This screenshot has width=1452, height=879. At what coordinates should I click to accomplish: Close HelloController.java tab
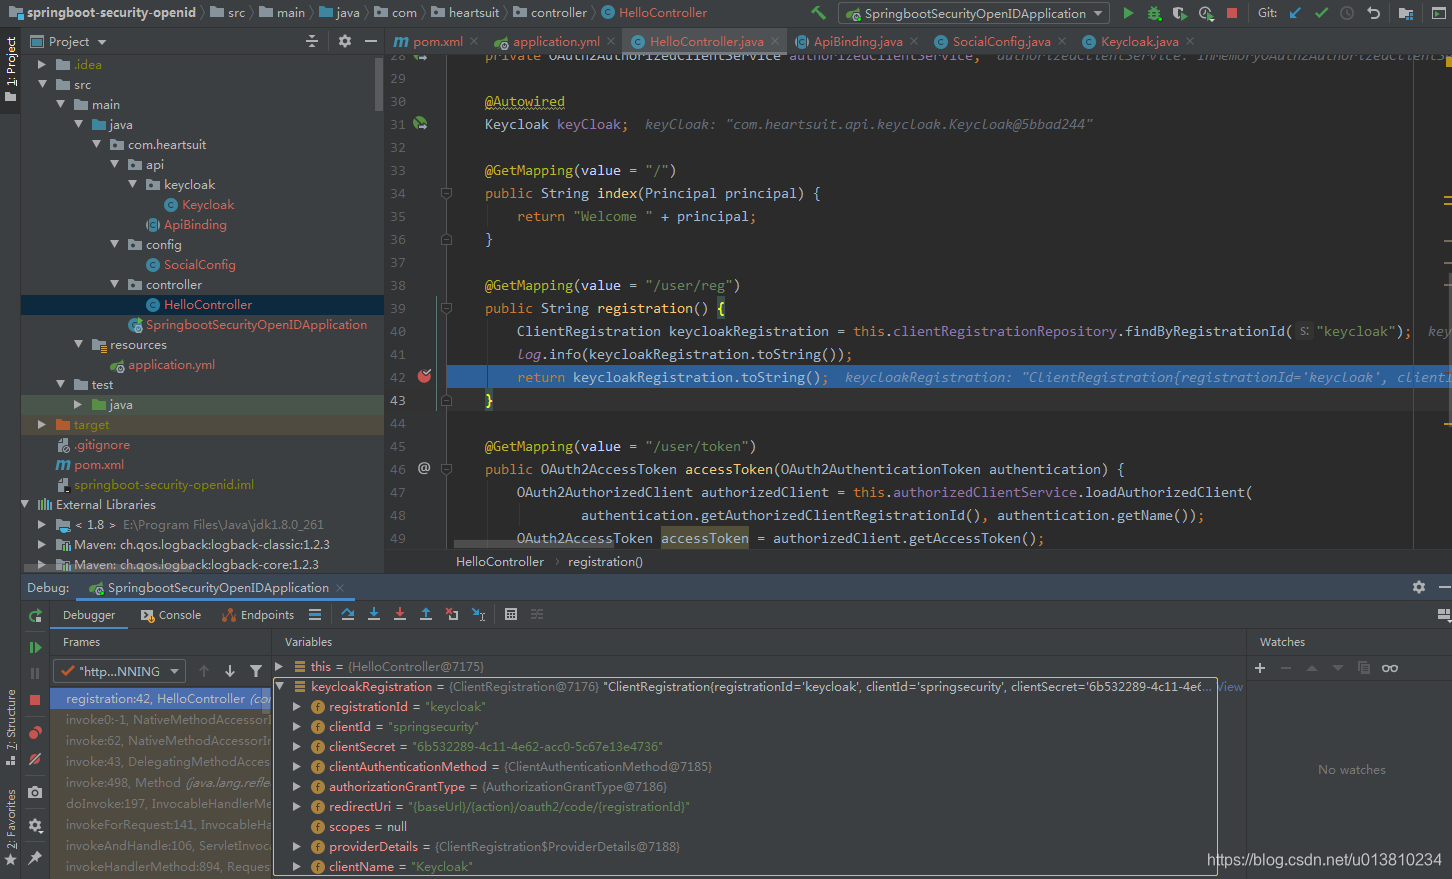(776, 42)
